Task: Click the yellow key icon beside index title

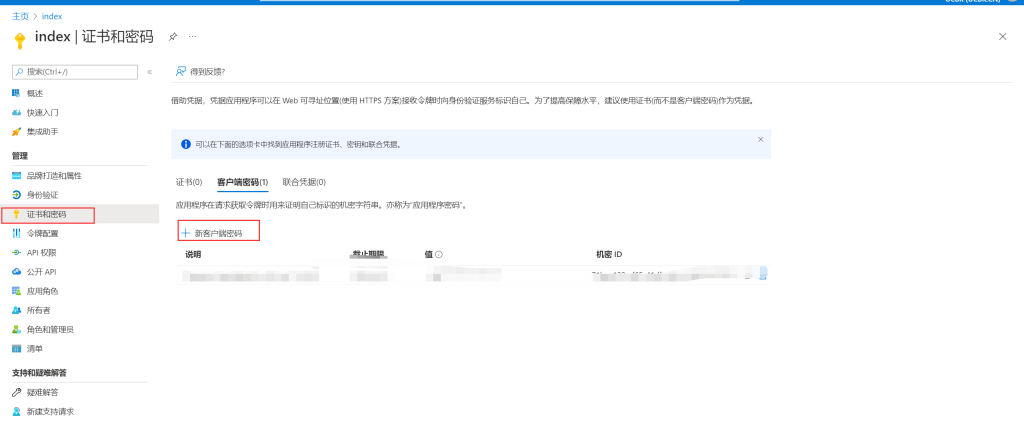Action: 19,40
